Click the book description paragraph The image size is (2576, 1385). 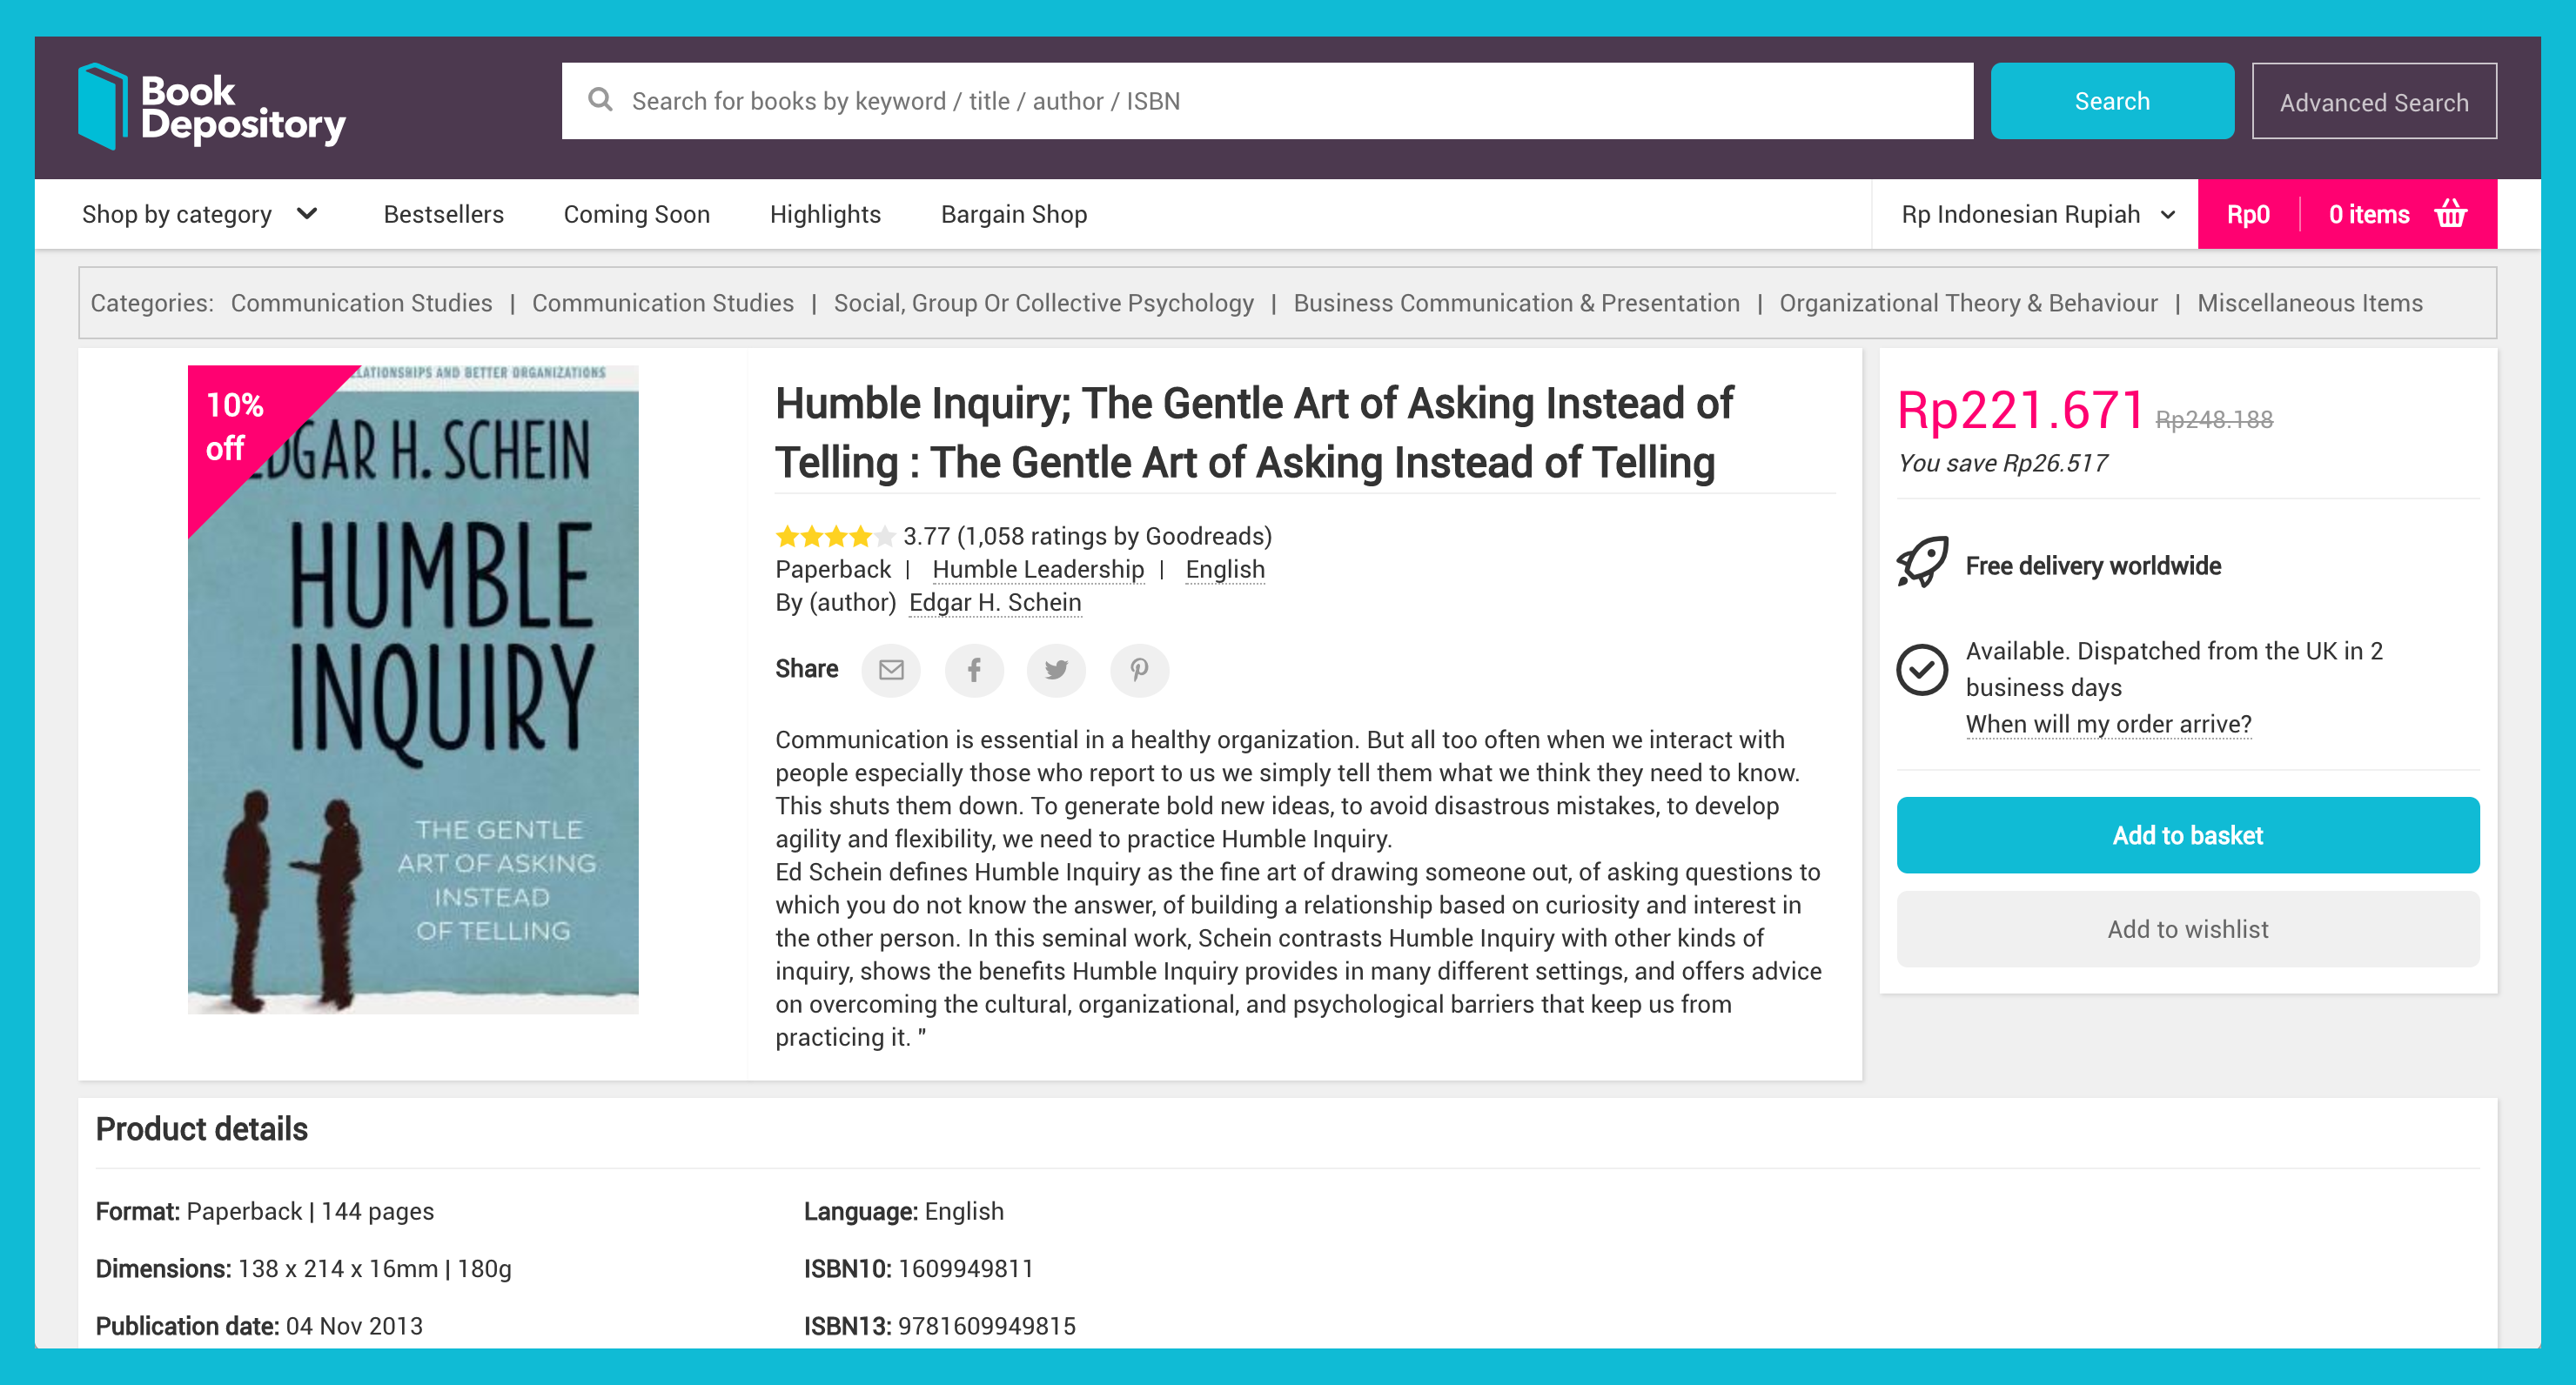[1298, 888]
